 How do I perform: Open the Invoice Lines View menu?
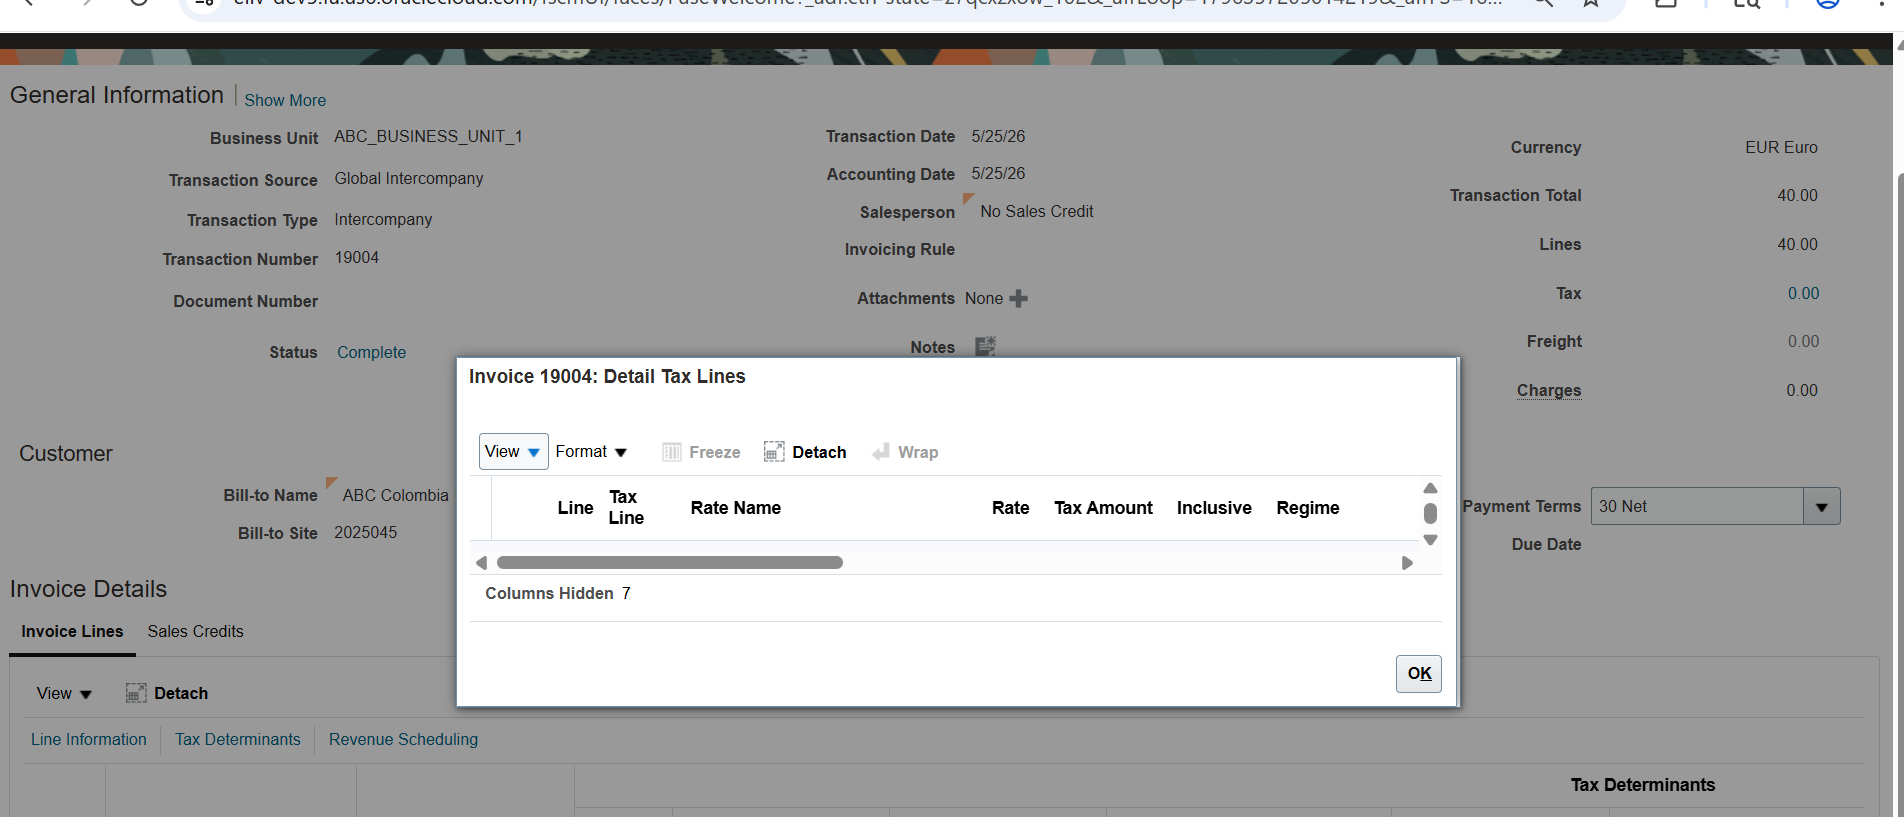click(x=64, y=693)
